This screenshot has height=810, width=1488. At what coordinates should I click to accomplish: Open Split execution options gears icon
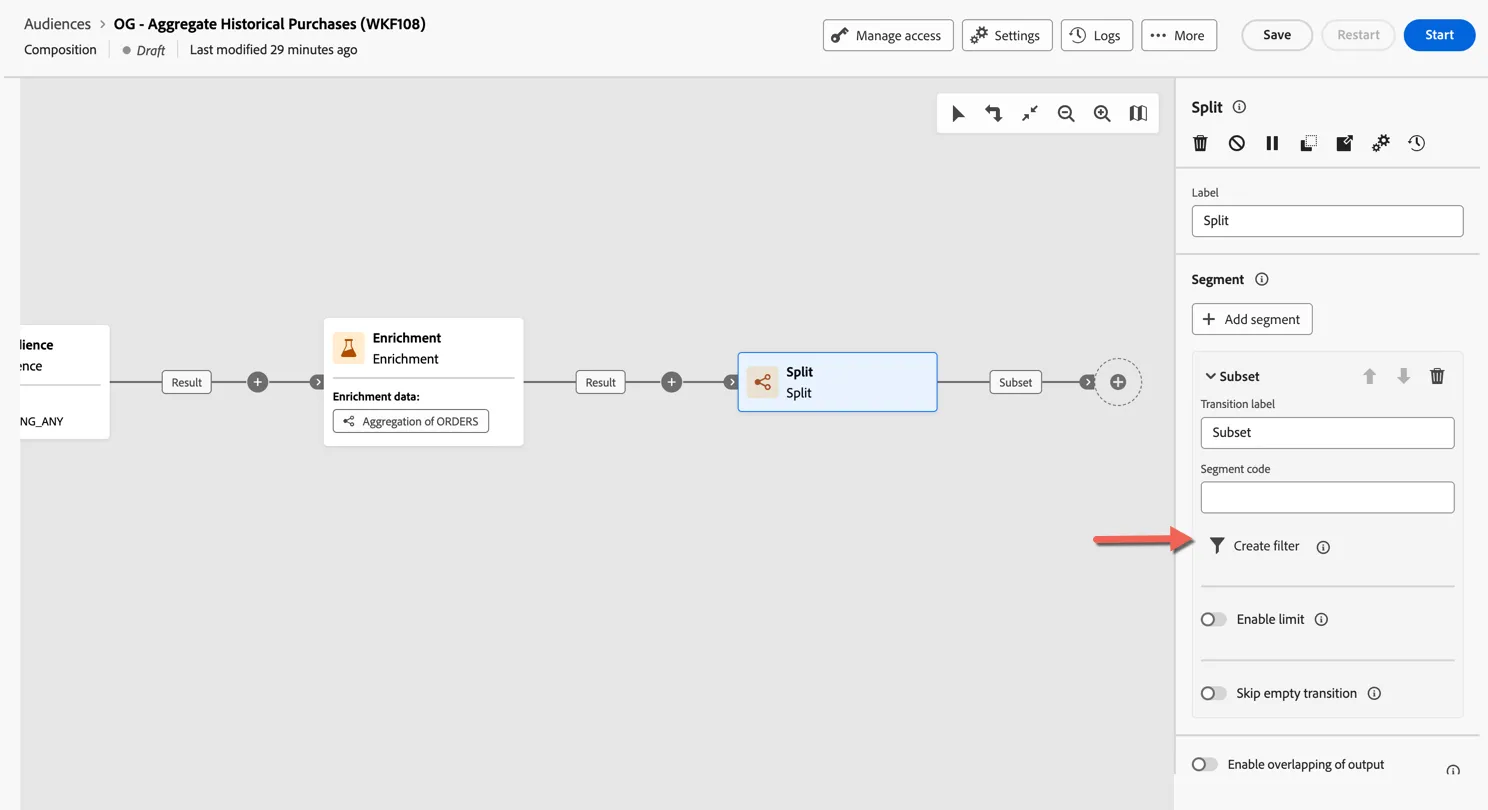1381,143
